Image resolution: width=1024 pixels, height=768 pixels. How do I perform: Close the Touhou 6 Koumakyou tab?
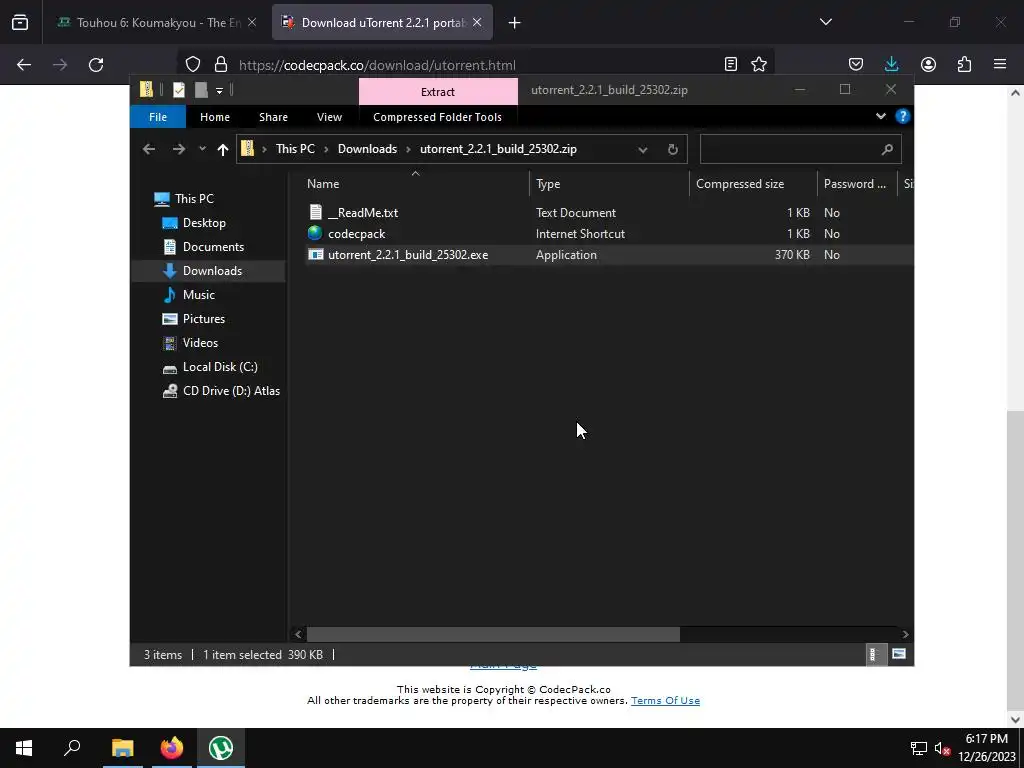(x=252, y=22)
